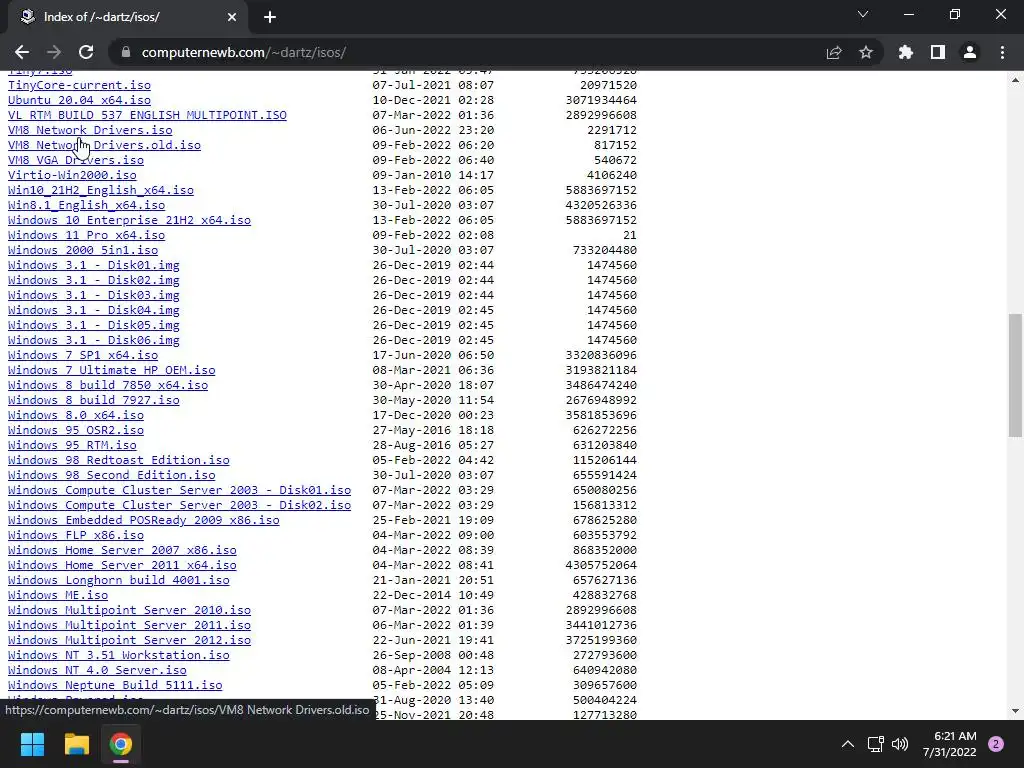Open Windows_7_SP1_x64.iso link
1024x768 pixels.
83,355
